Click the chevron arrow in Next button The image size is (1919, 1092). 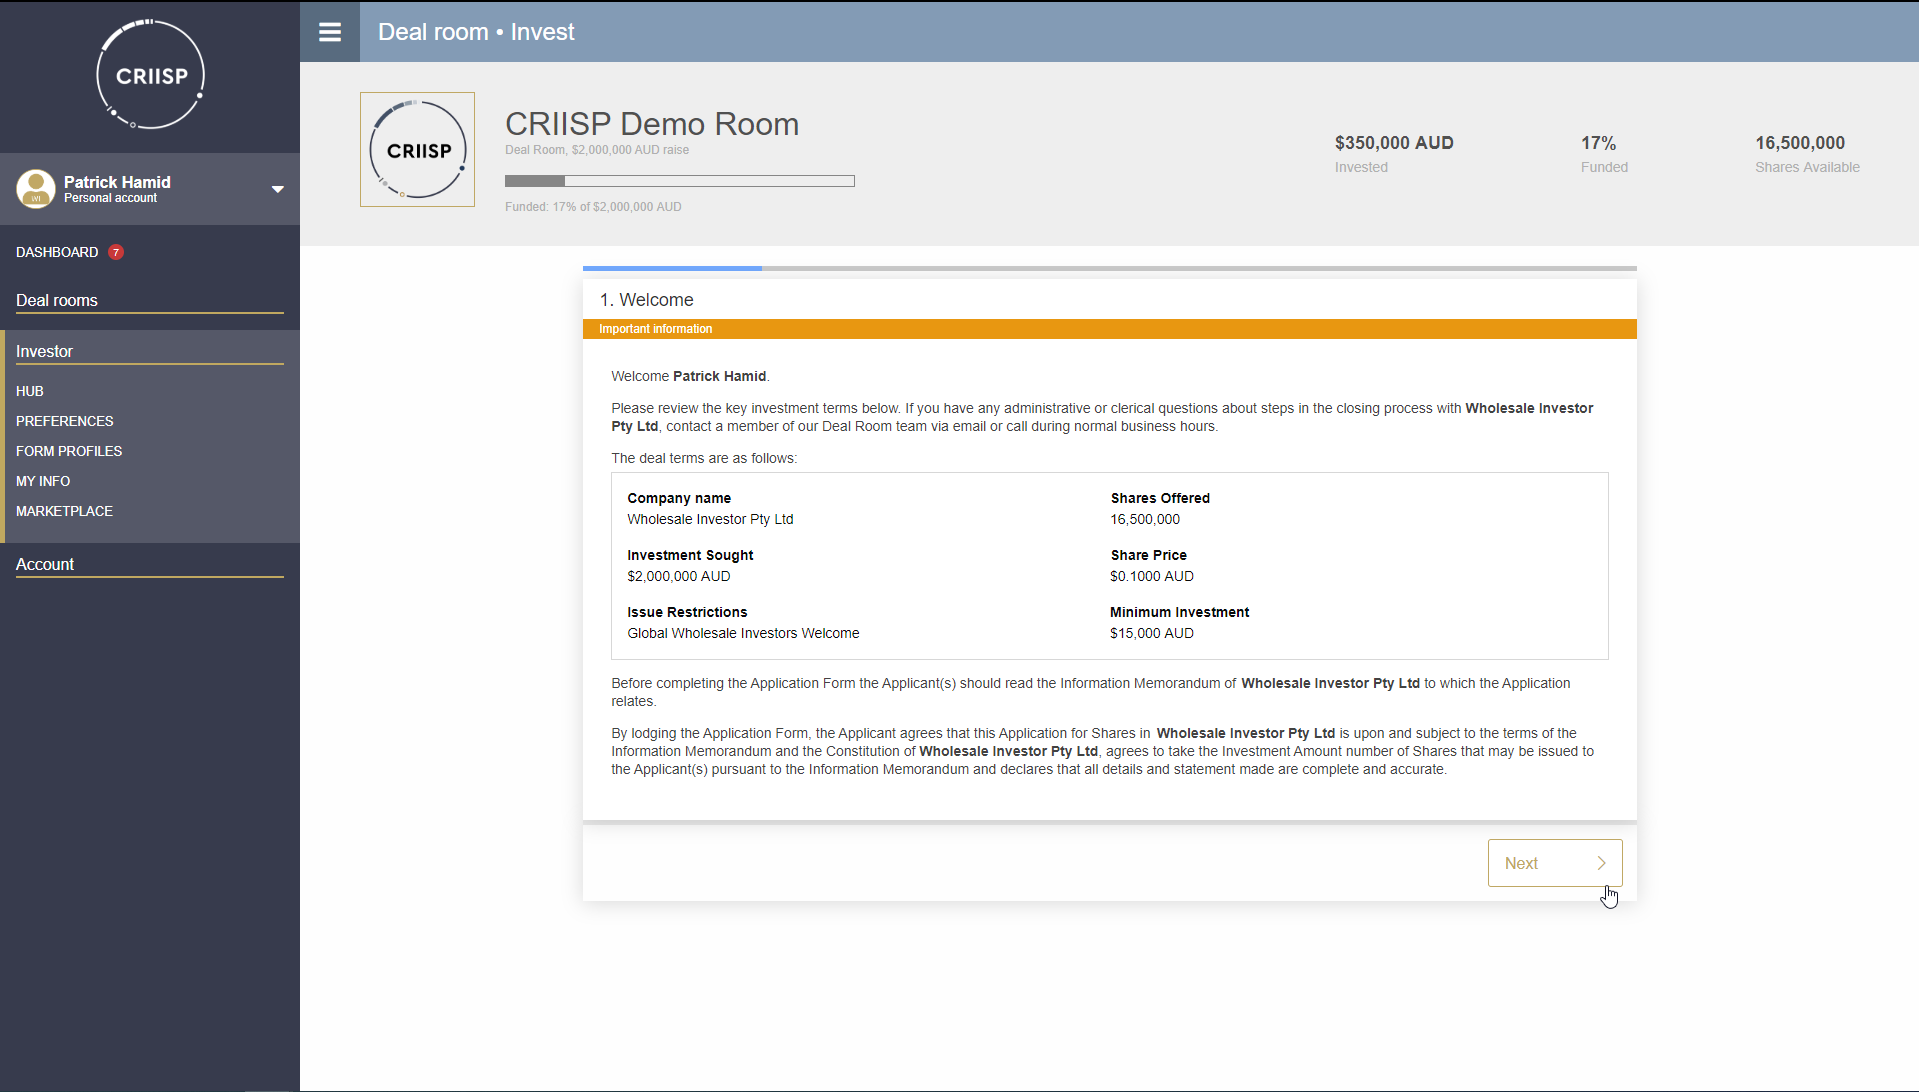coord(1601,863)
